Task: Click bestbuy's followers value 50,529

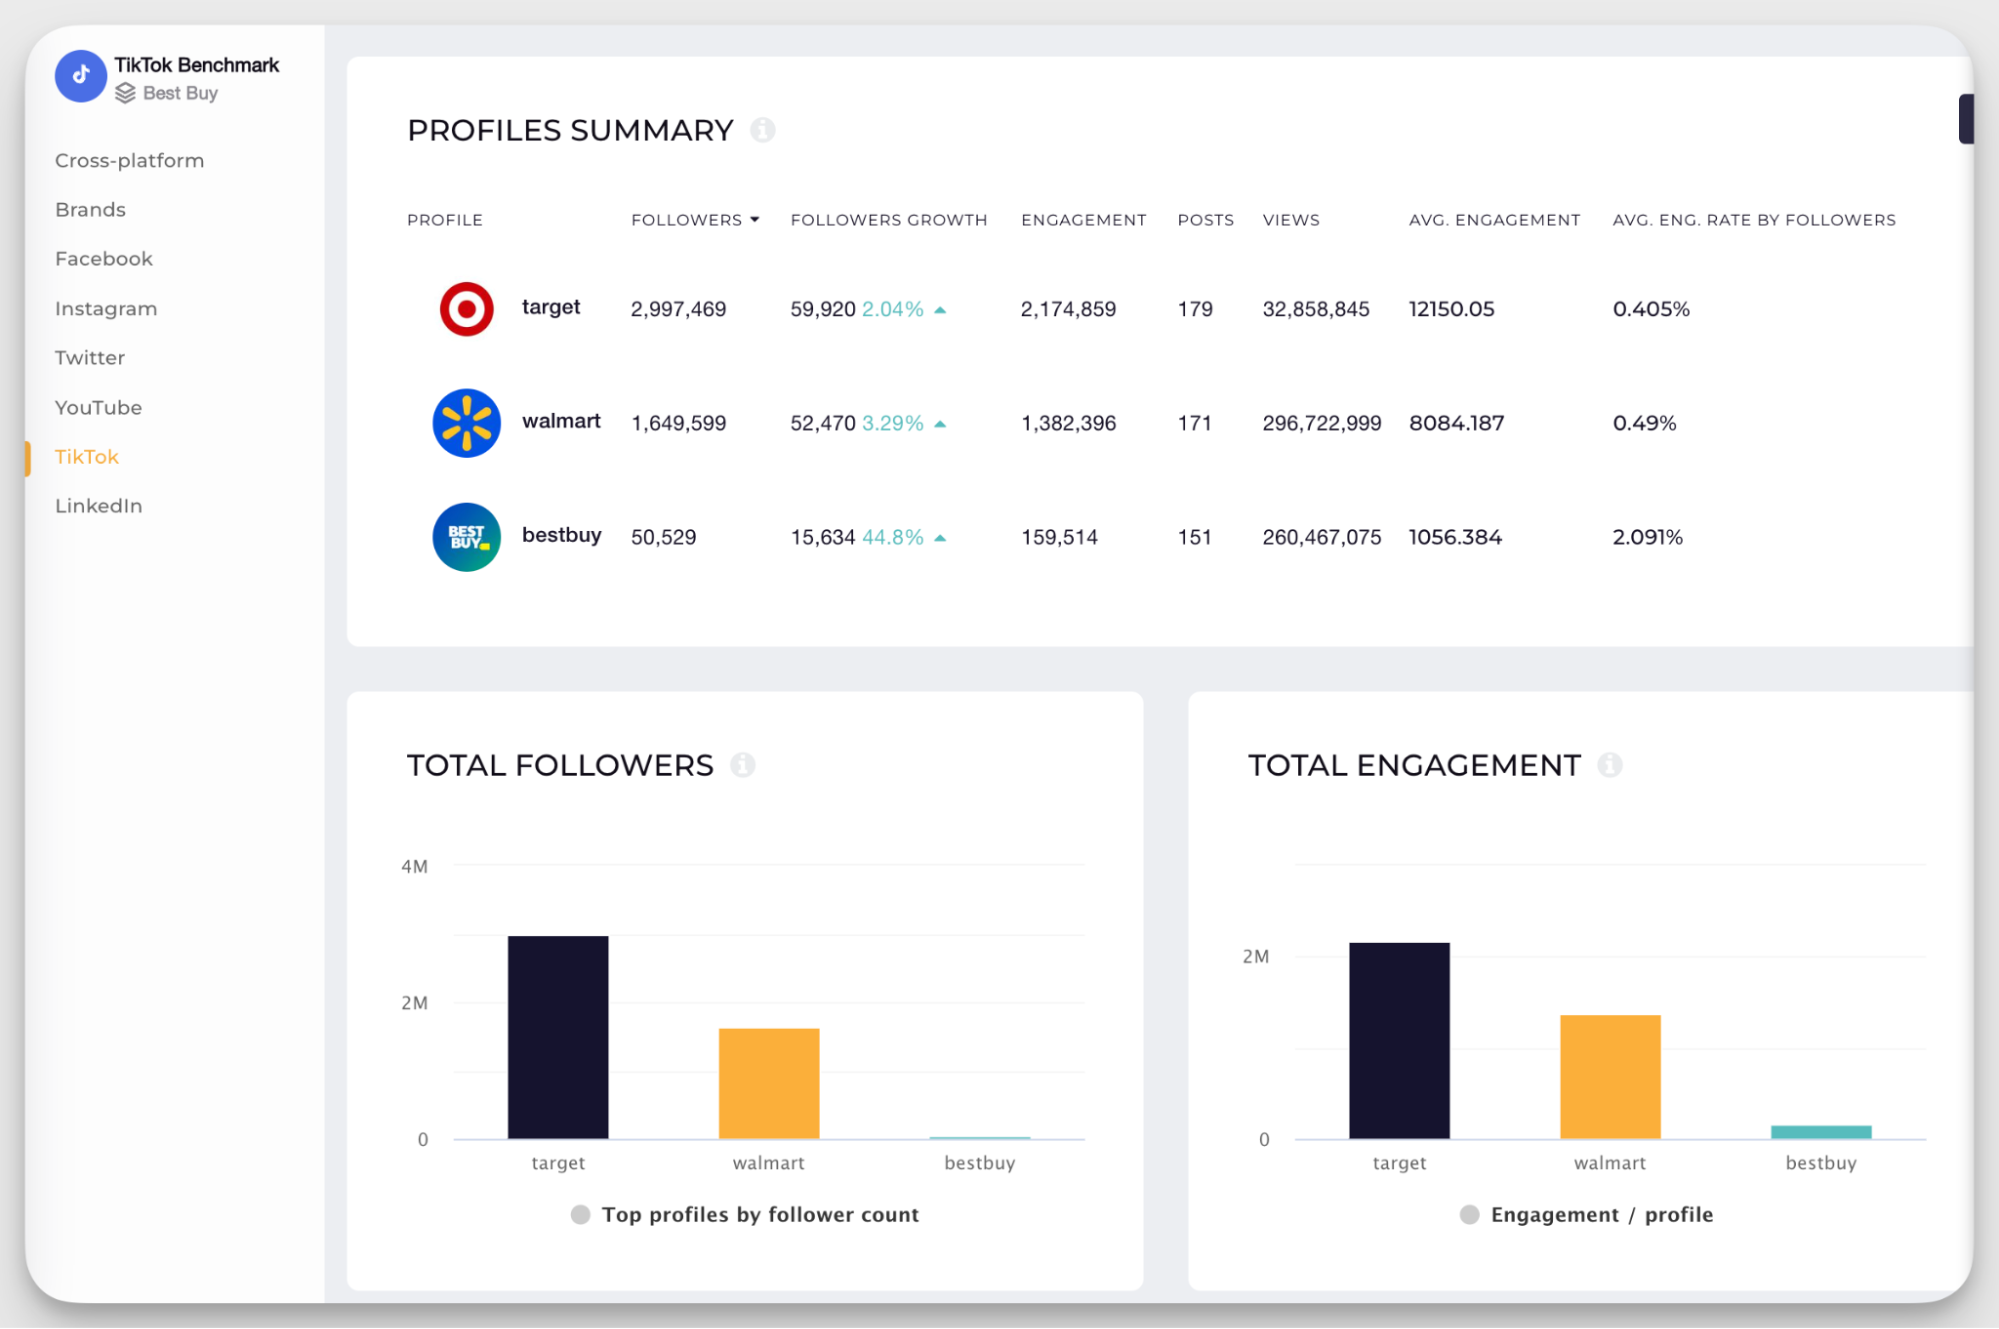Action: (664, 537)
